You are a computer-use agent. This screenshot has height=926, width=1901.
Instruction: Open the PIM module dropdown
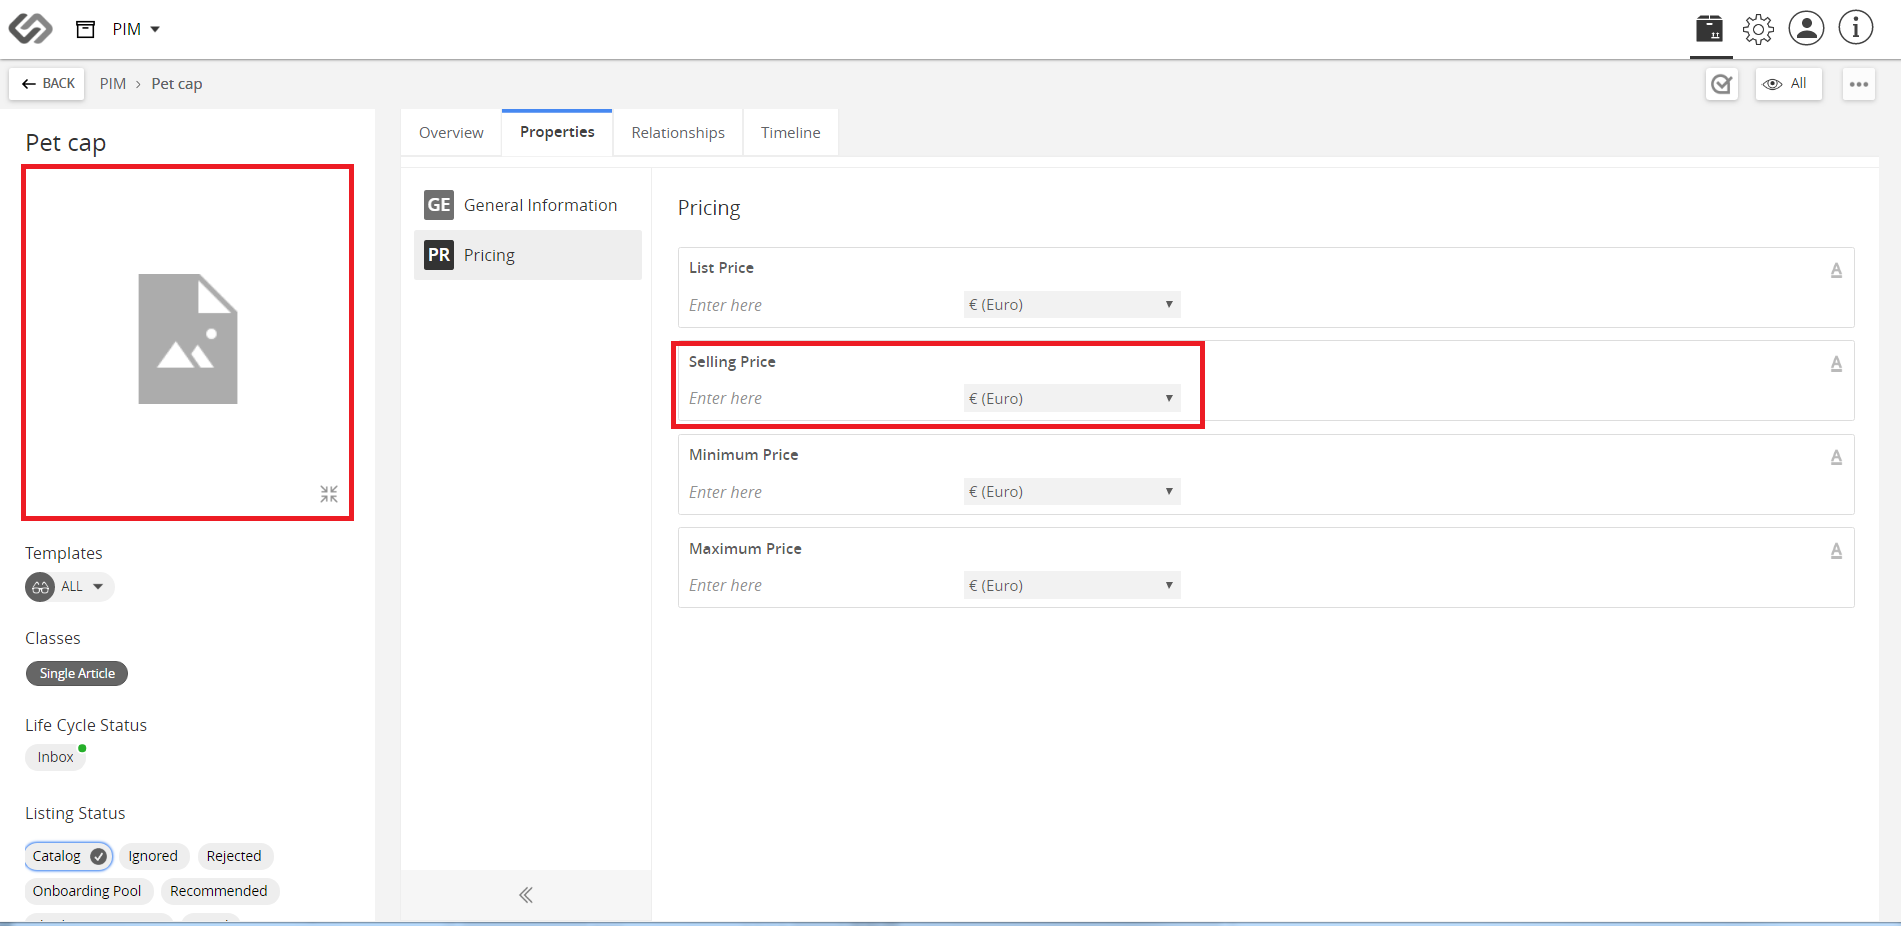[136, 29]
